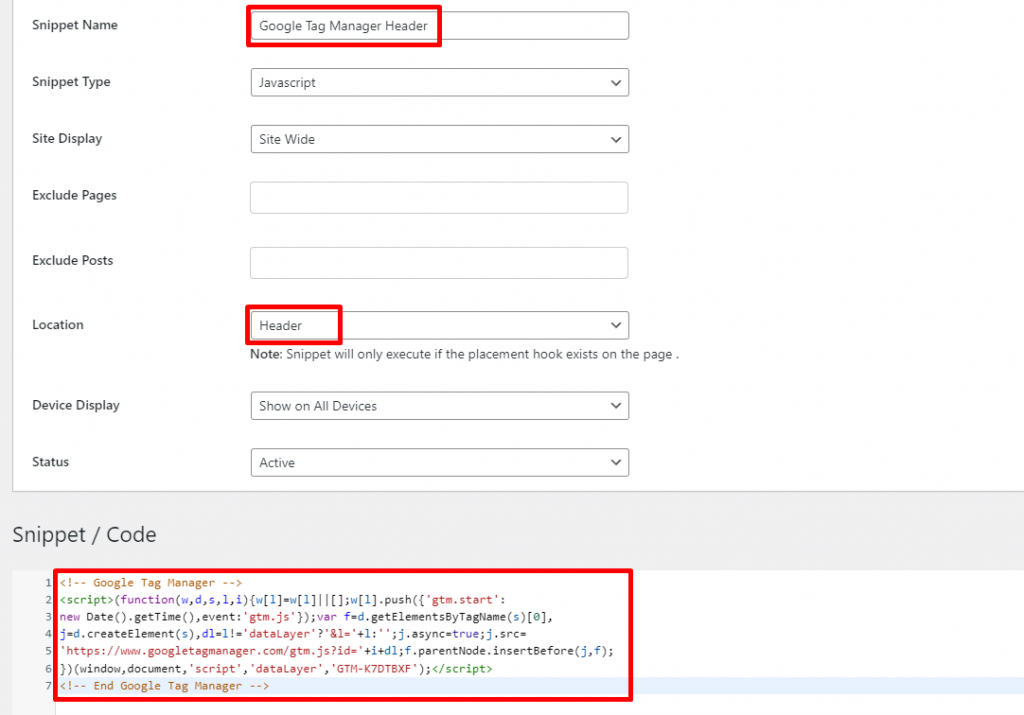The image size is (1024, 715).
Task: Click code line 3 with new Date().getTime()
Action: (x=306, y=616)
